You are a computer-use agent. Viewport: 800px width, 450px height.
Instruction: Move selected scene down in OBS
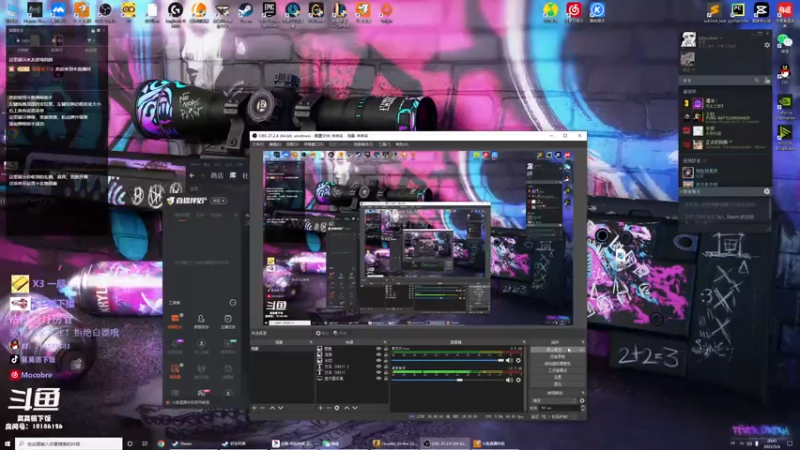tap(281, 408)
